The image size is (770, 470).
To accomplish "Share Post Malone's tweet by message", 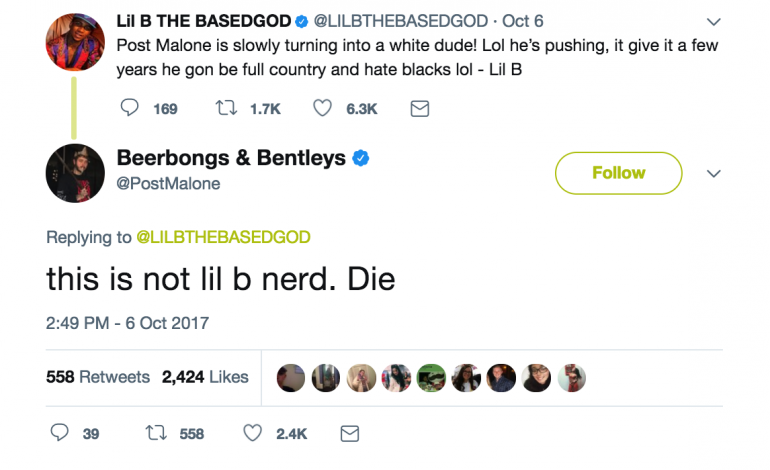I will (350, 433).
